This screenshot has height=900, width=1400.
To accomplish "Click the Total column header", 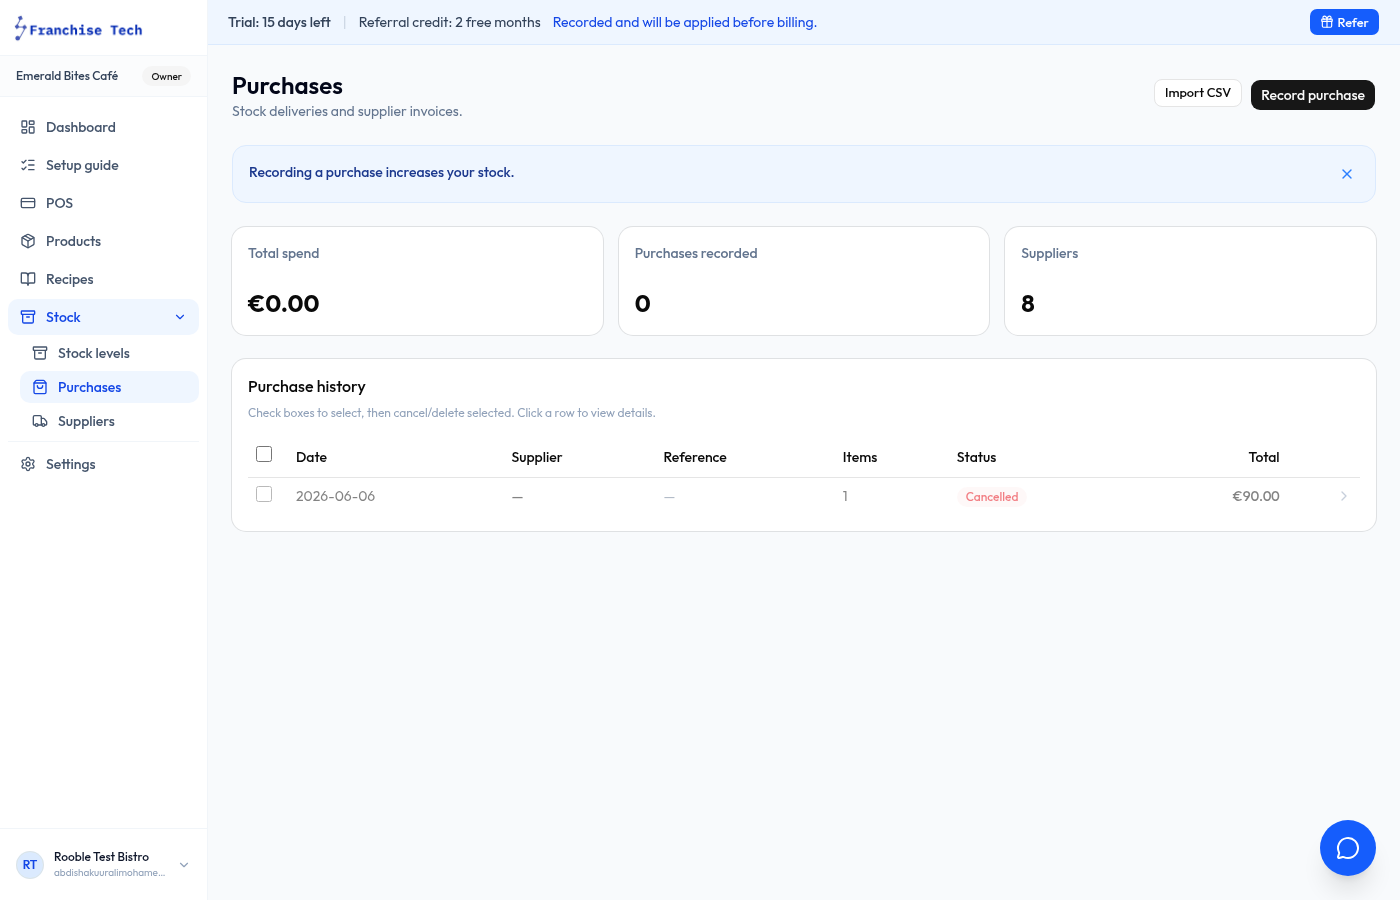I will [x=1264, y=457].
